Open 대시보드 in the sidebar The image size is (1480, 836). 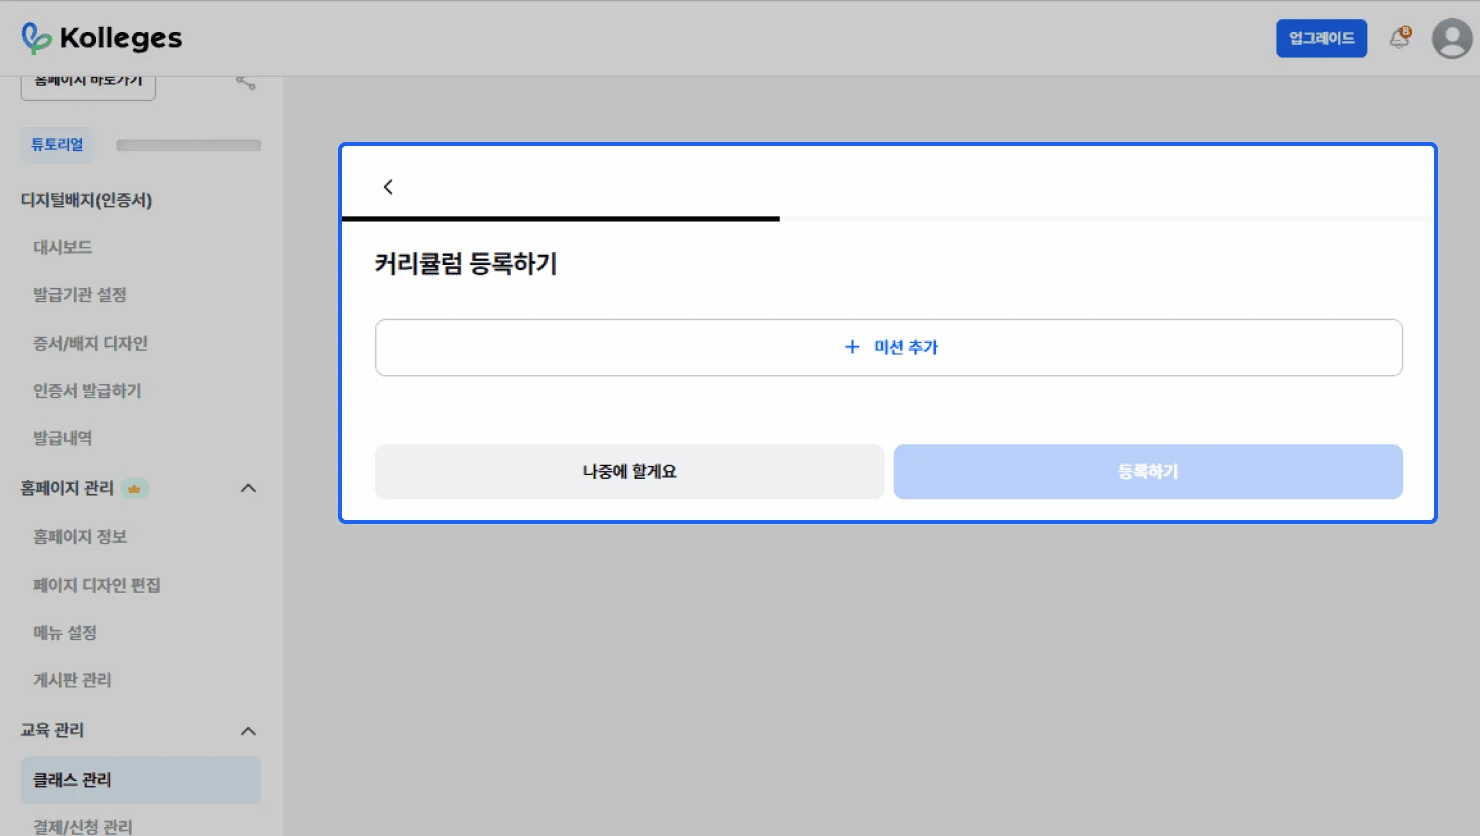62,247
